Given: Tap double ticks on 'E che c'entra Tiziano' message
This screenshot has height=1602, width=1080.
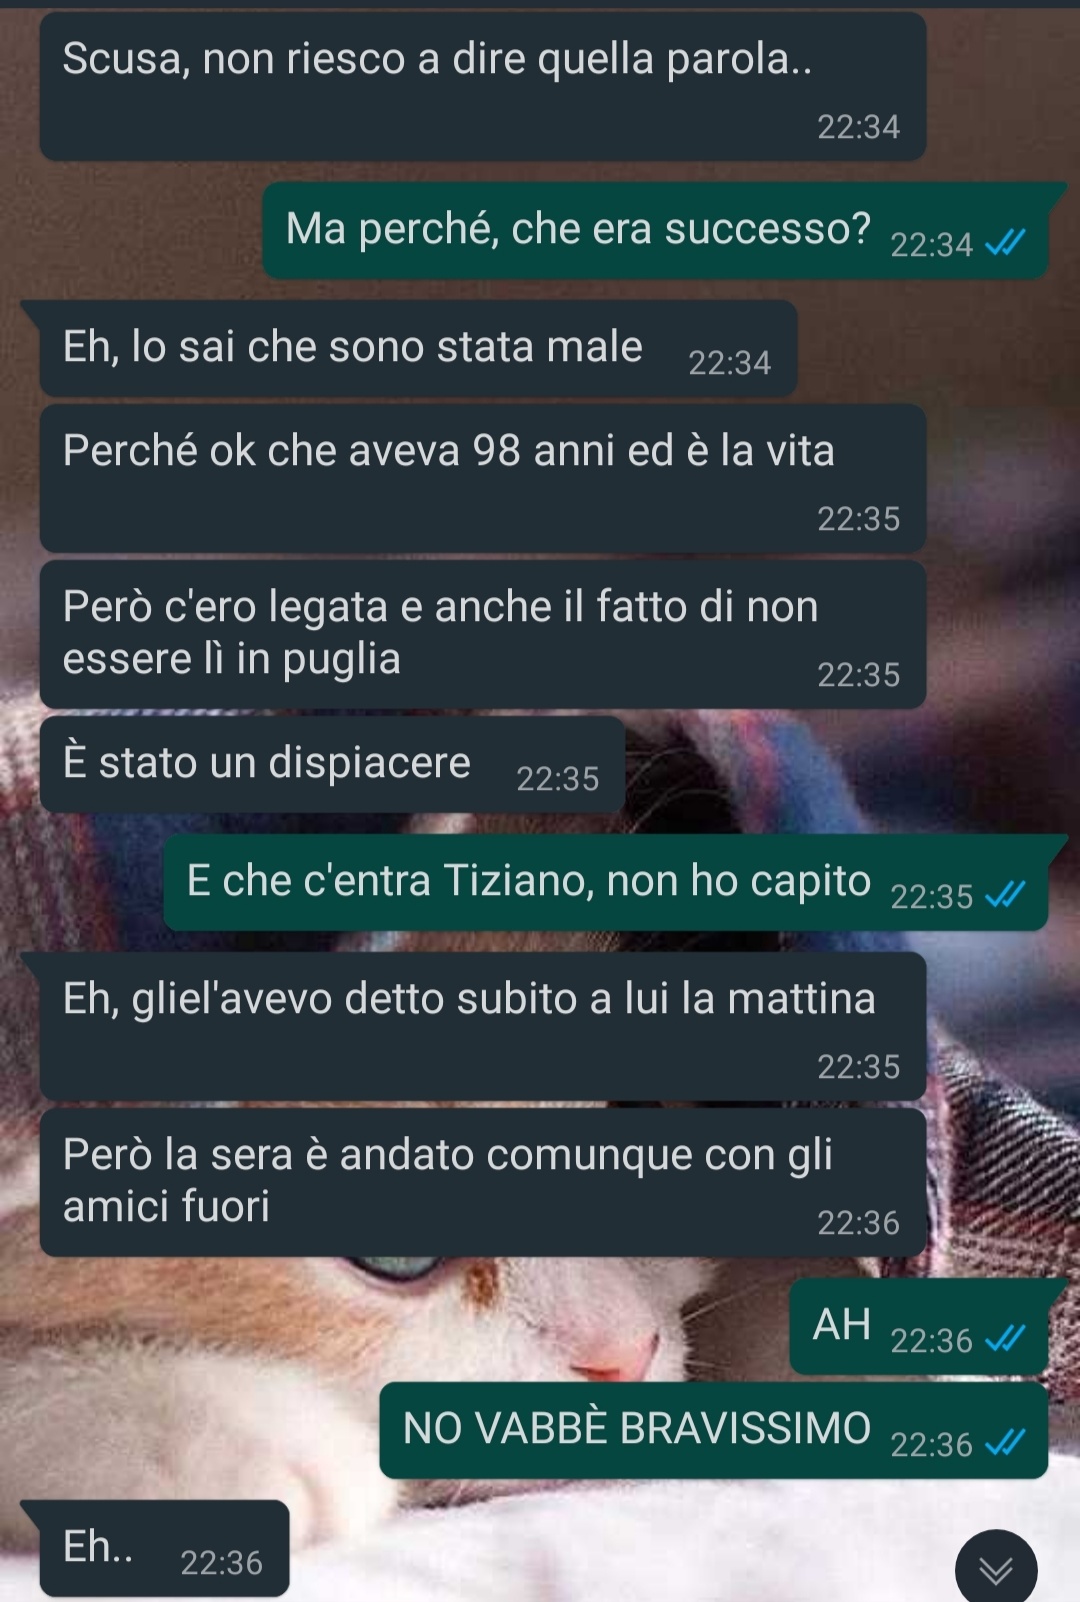Looking at the screenshot, I should pos(1005,895).
